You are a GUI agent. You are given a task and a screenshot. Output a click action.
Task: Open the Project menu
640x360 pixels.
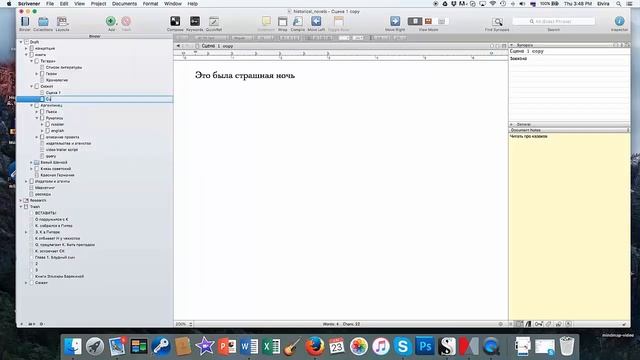click(98, 4)
